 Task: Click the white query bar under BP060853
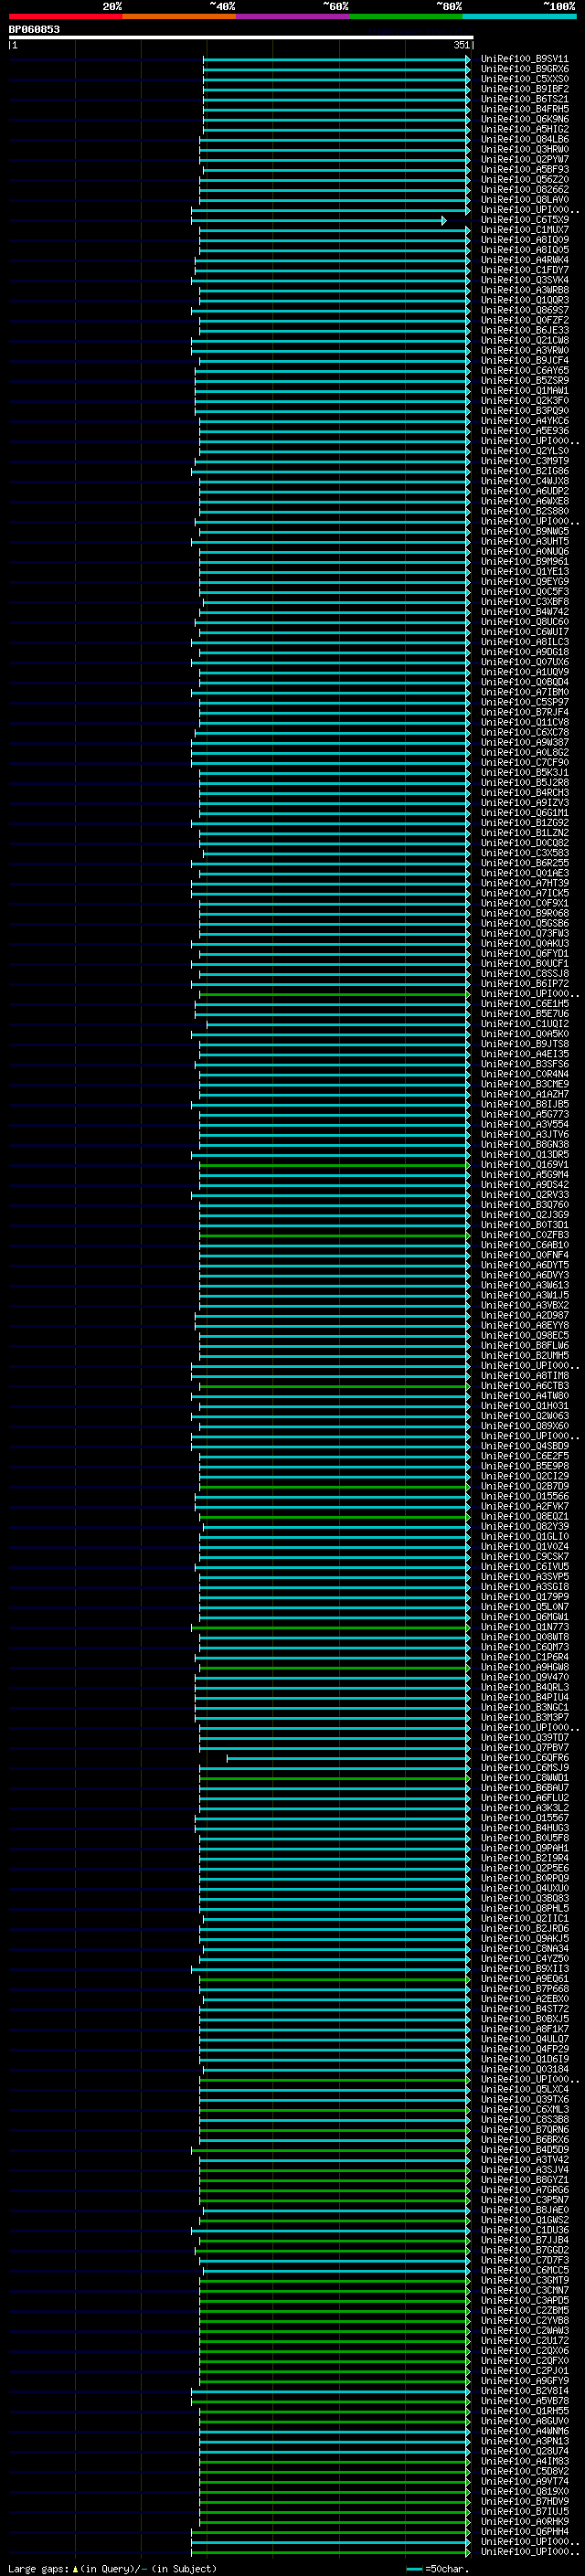241,38
